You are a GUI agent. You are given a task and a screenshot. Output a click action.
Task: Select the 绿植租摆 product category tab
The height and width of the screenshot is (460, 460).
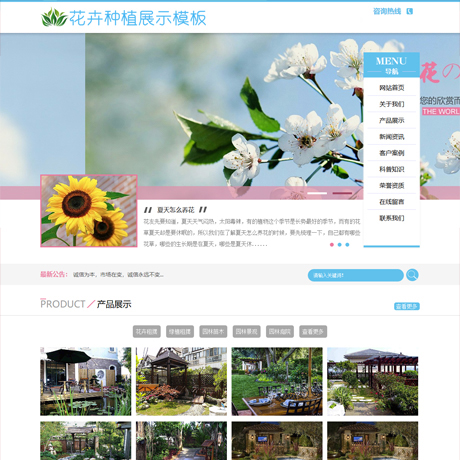coord(180,332)
